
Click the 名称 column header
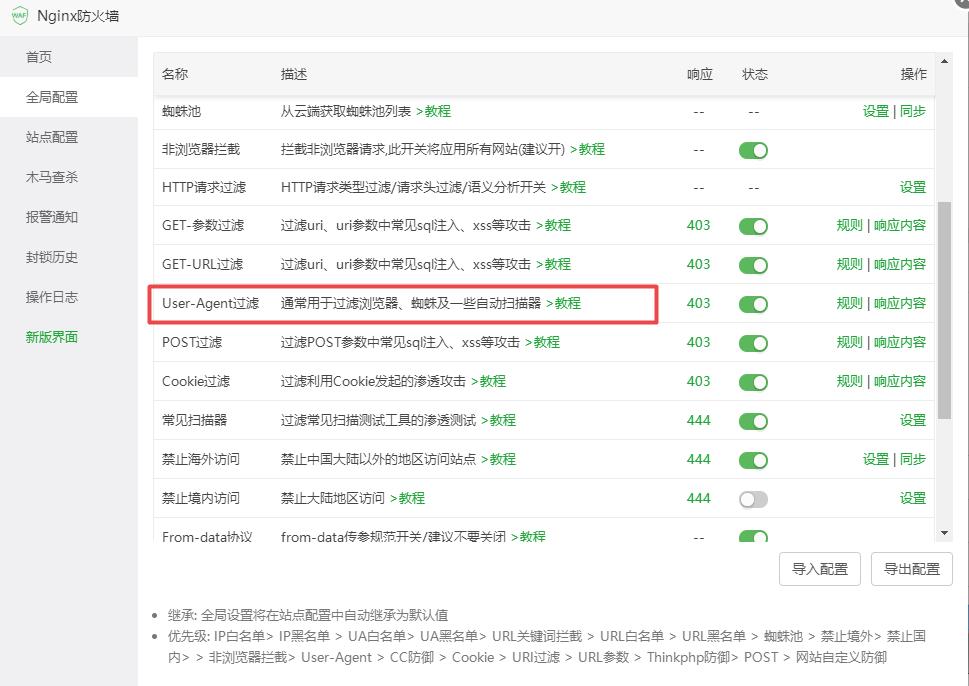(x=175, y=74)
